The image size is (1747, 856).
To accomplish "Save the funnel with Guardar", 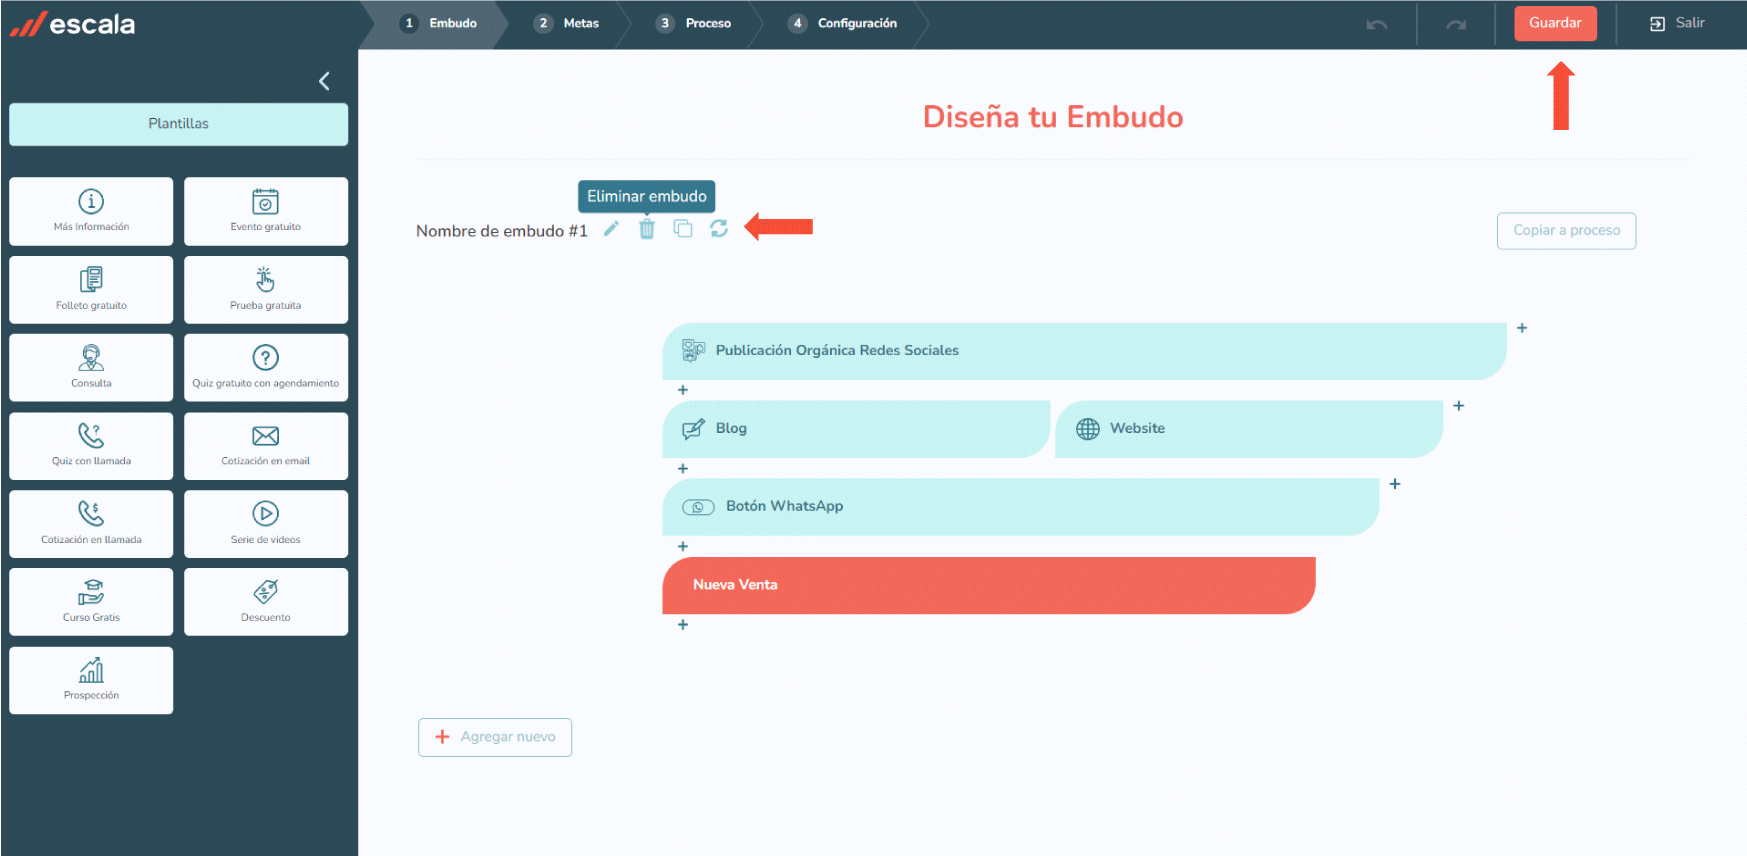I will click(1555, 23).
